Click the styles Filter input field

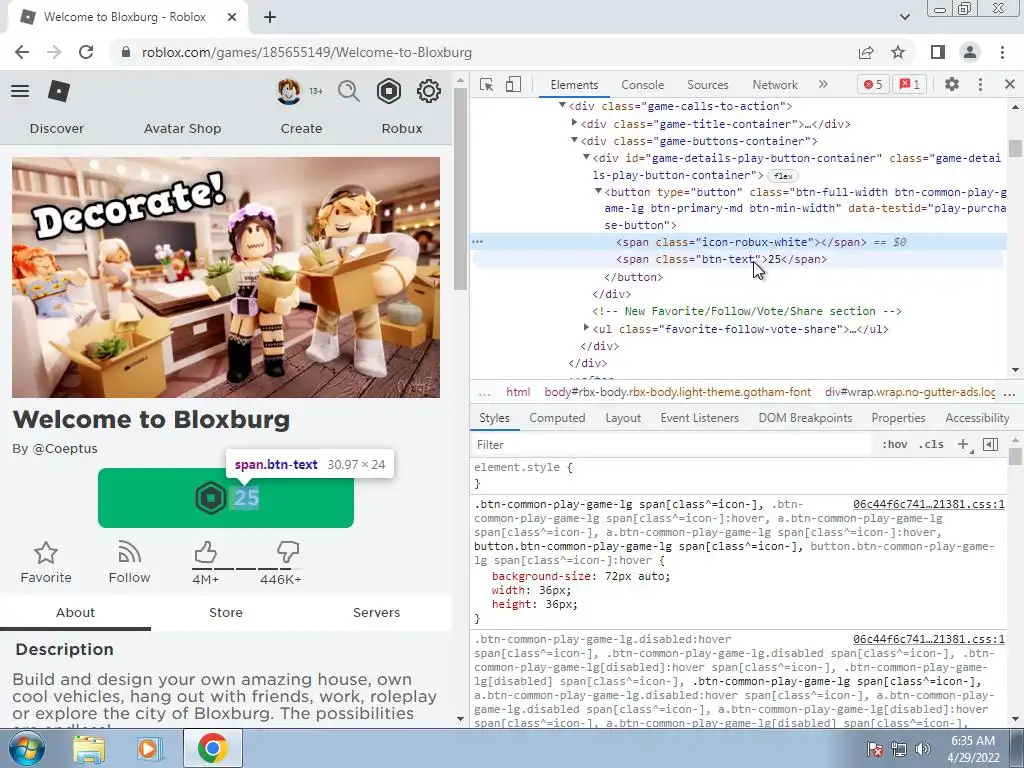coord(673,445)
